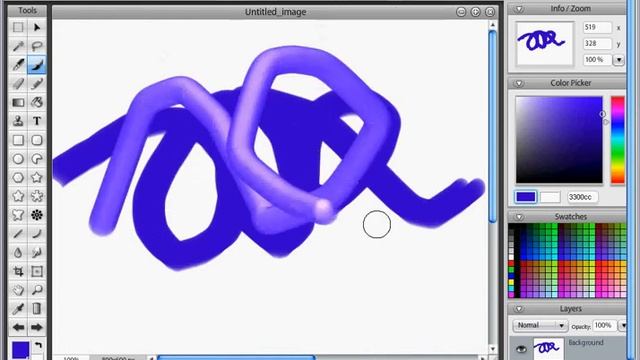
Task: Click the Redo right-arrow button
Action: [x=37, y=327]
